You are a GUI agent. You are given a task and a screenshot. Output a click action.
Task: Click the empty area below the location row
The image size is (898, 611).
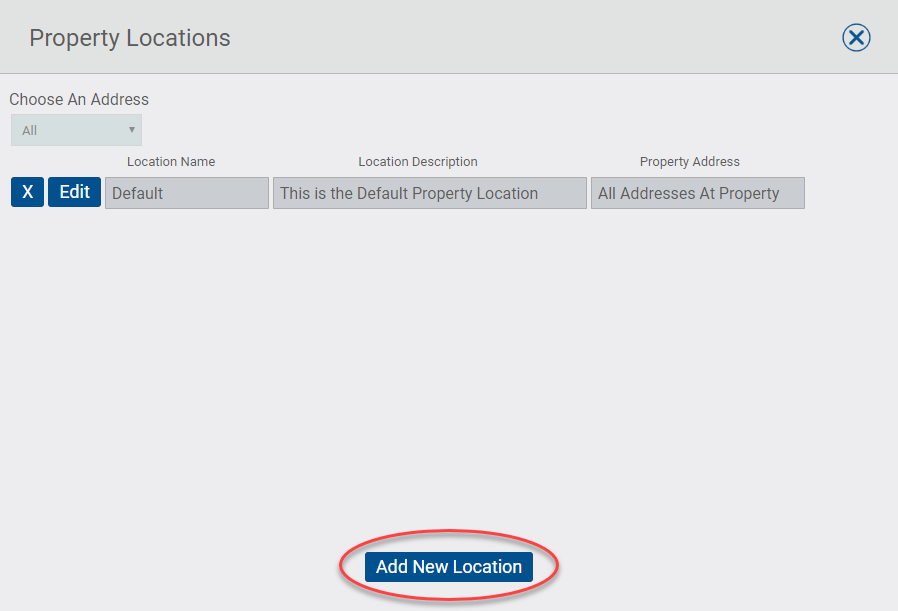[450, 360]
